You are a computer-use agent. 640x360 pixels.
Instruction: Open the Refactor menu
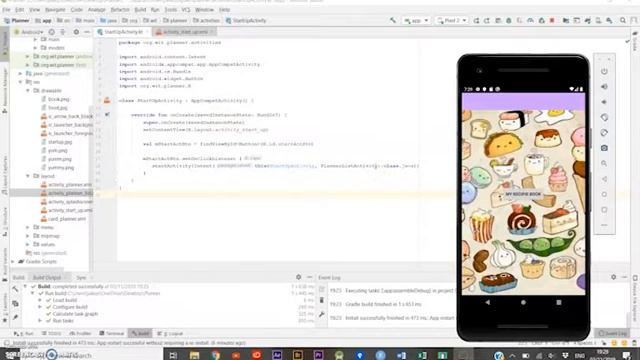pyautogui.click(x=120, y=9)
